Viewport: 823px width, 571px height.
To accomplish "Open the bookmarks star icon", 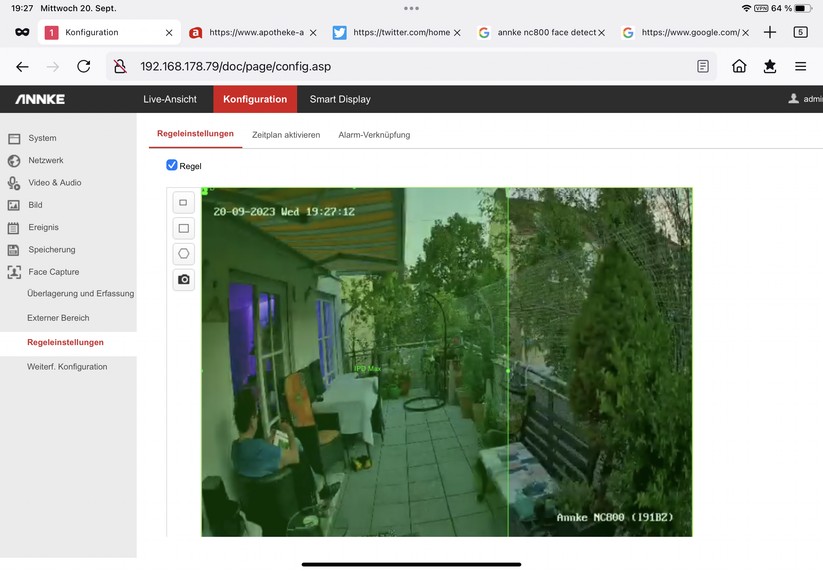I will click(769, 67).
